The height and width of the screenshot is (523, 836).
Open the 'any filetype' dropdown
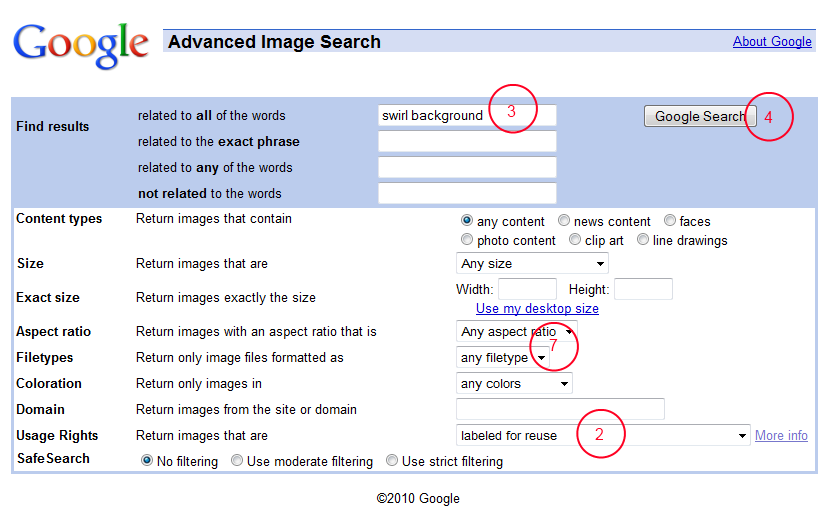point(503,357)
